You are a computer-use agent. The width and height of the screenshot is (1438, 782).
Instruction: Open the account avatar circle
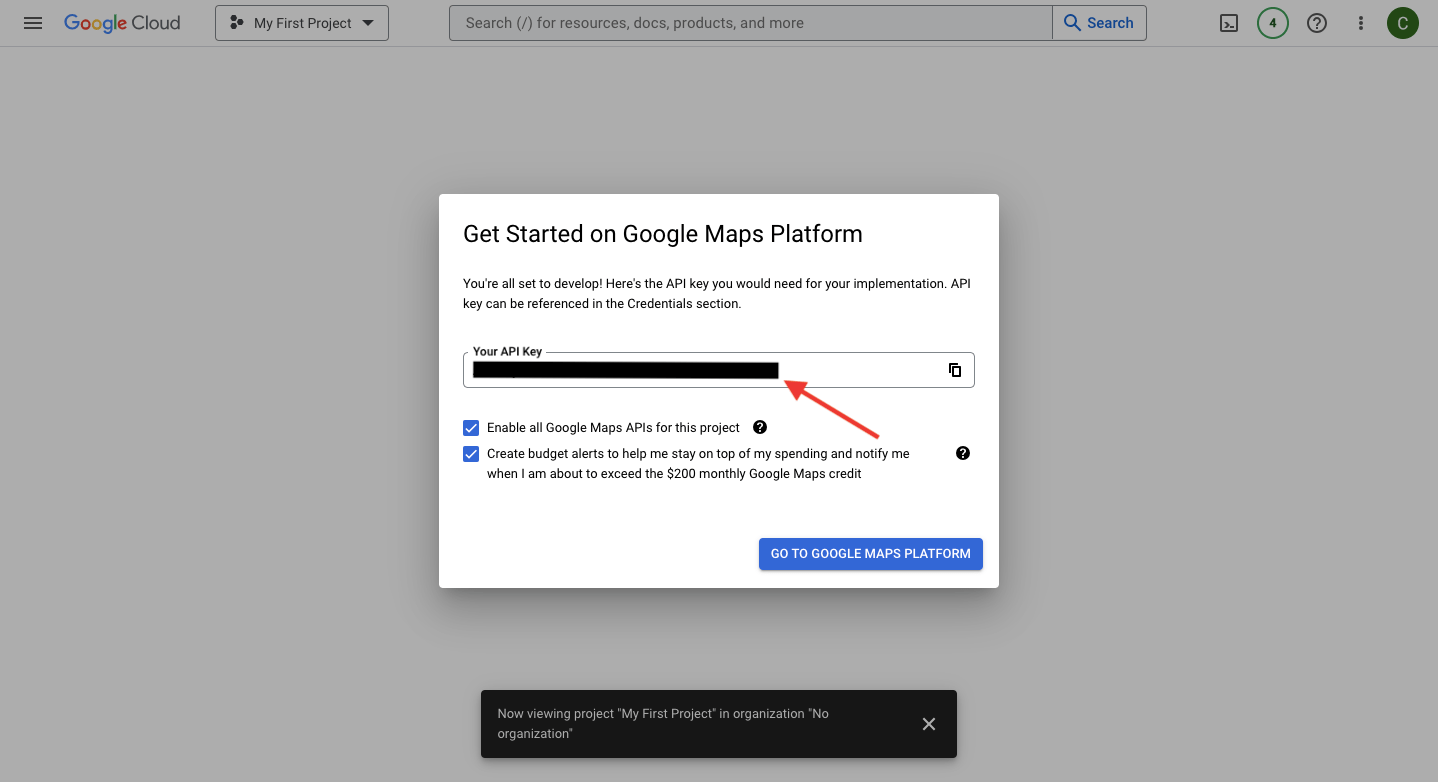point(1403,22)
